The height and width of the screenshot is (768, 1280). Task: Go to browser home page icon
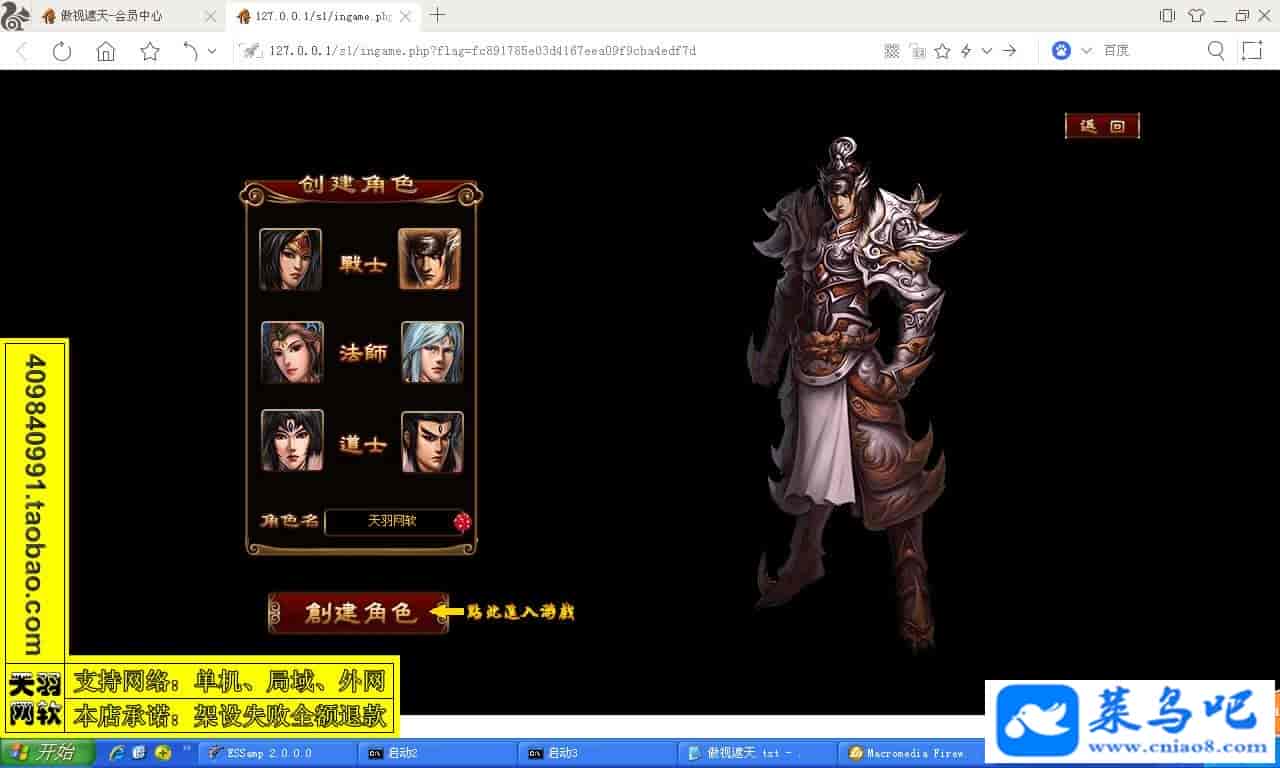point(106,51)
